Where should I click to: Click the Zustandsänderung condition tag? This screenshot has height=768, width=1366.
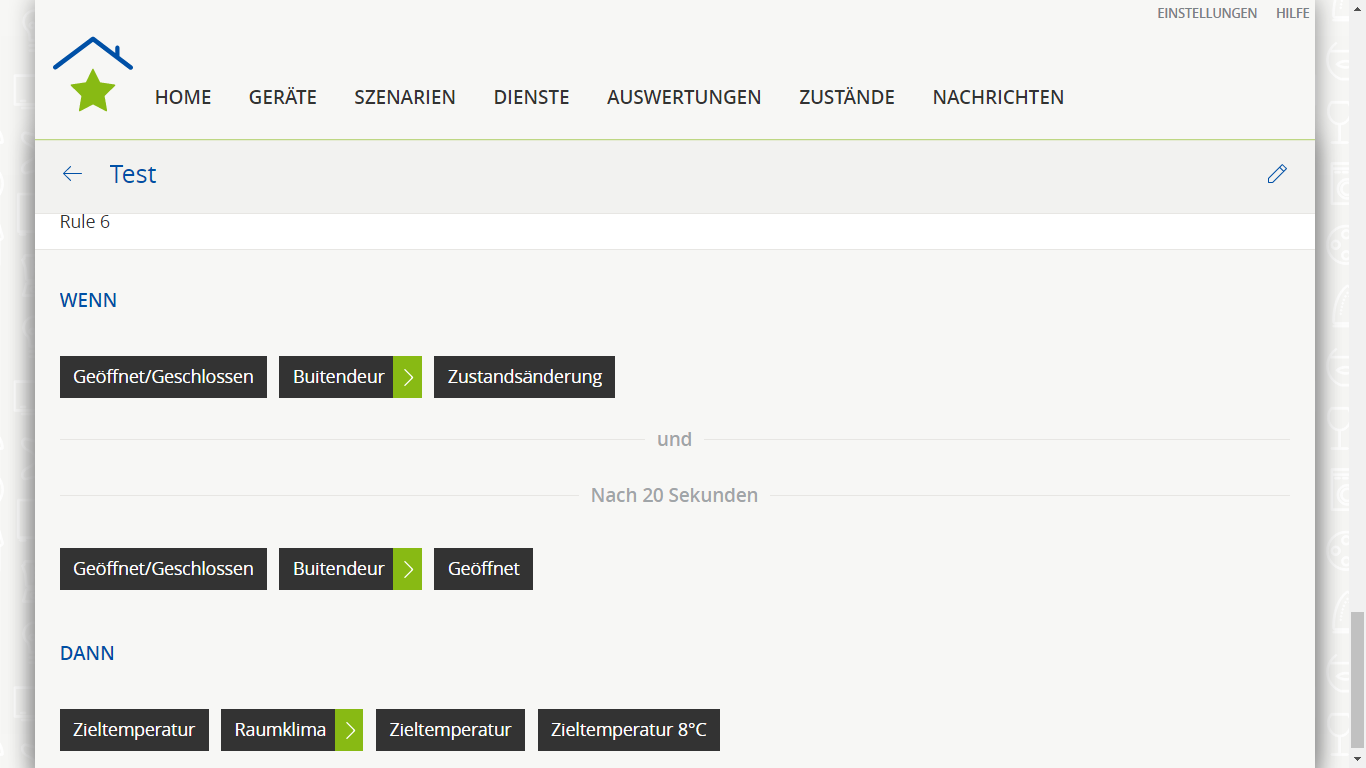(524, 377)
